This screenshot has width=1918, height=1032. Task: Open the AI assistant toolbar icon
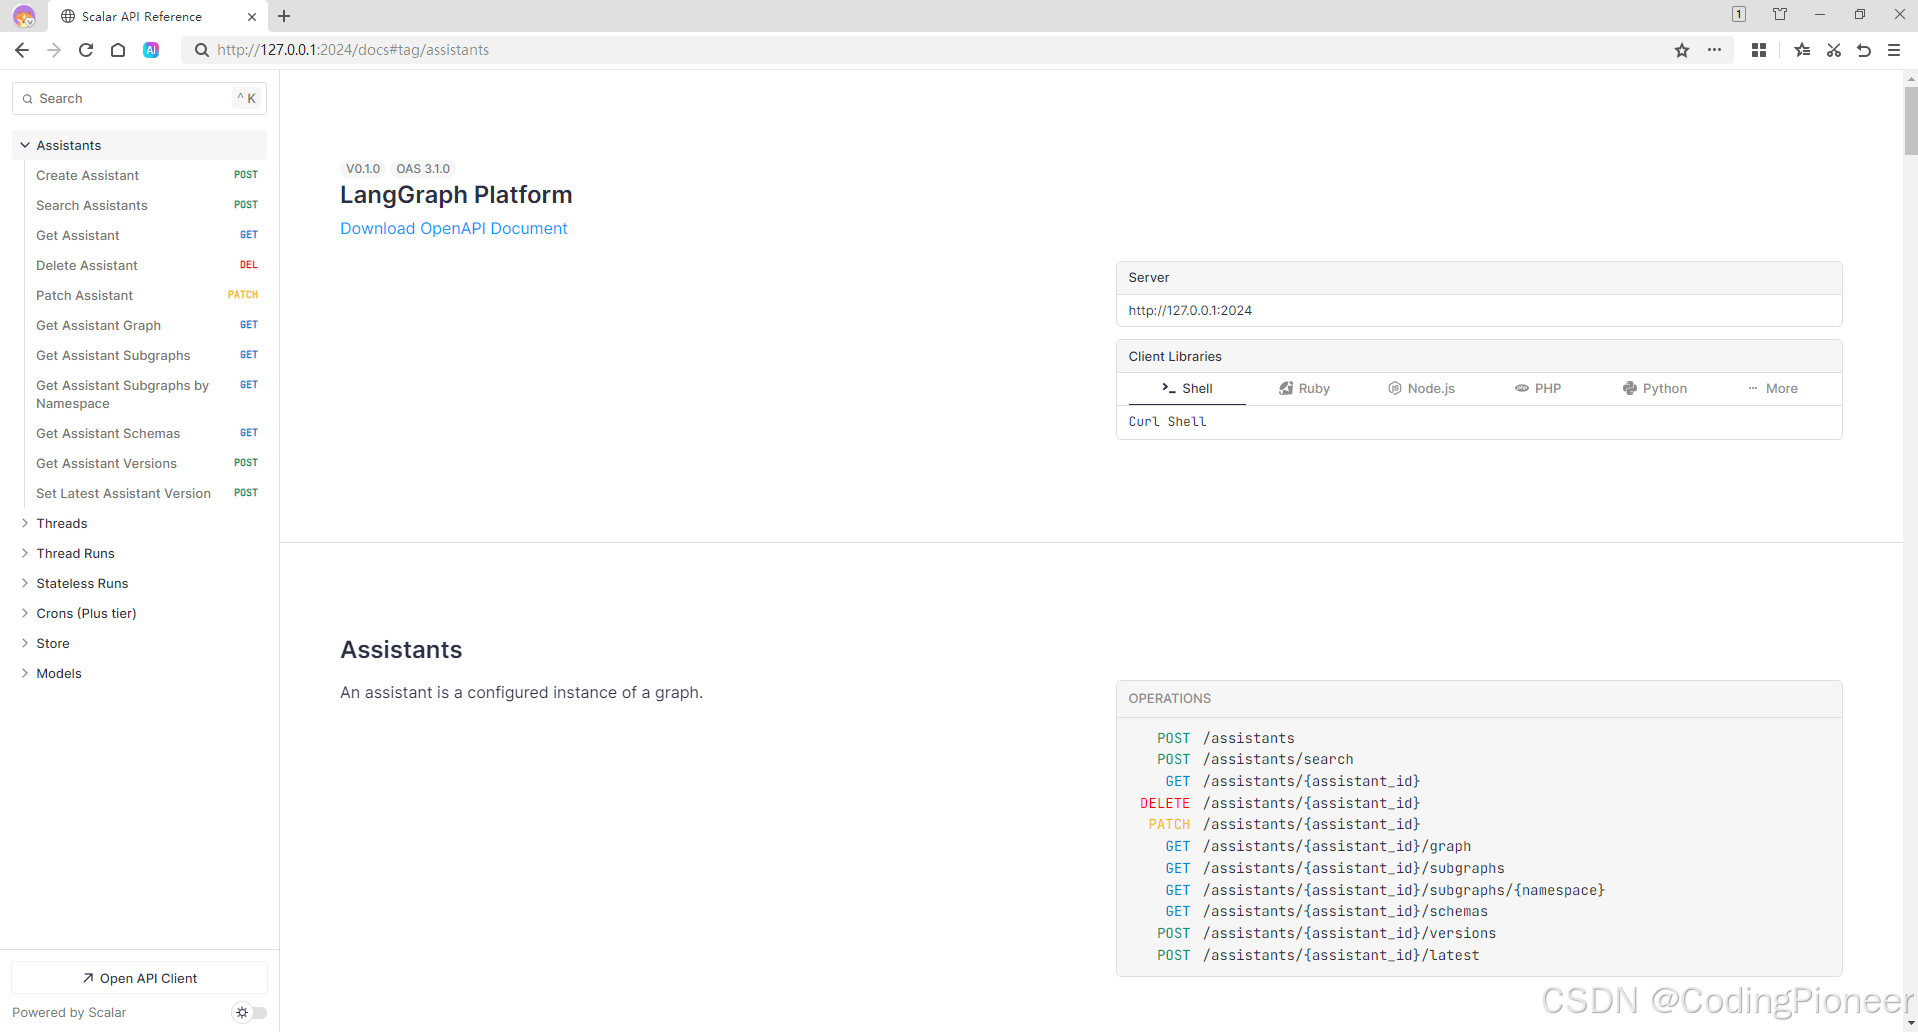151,50
